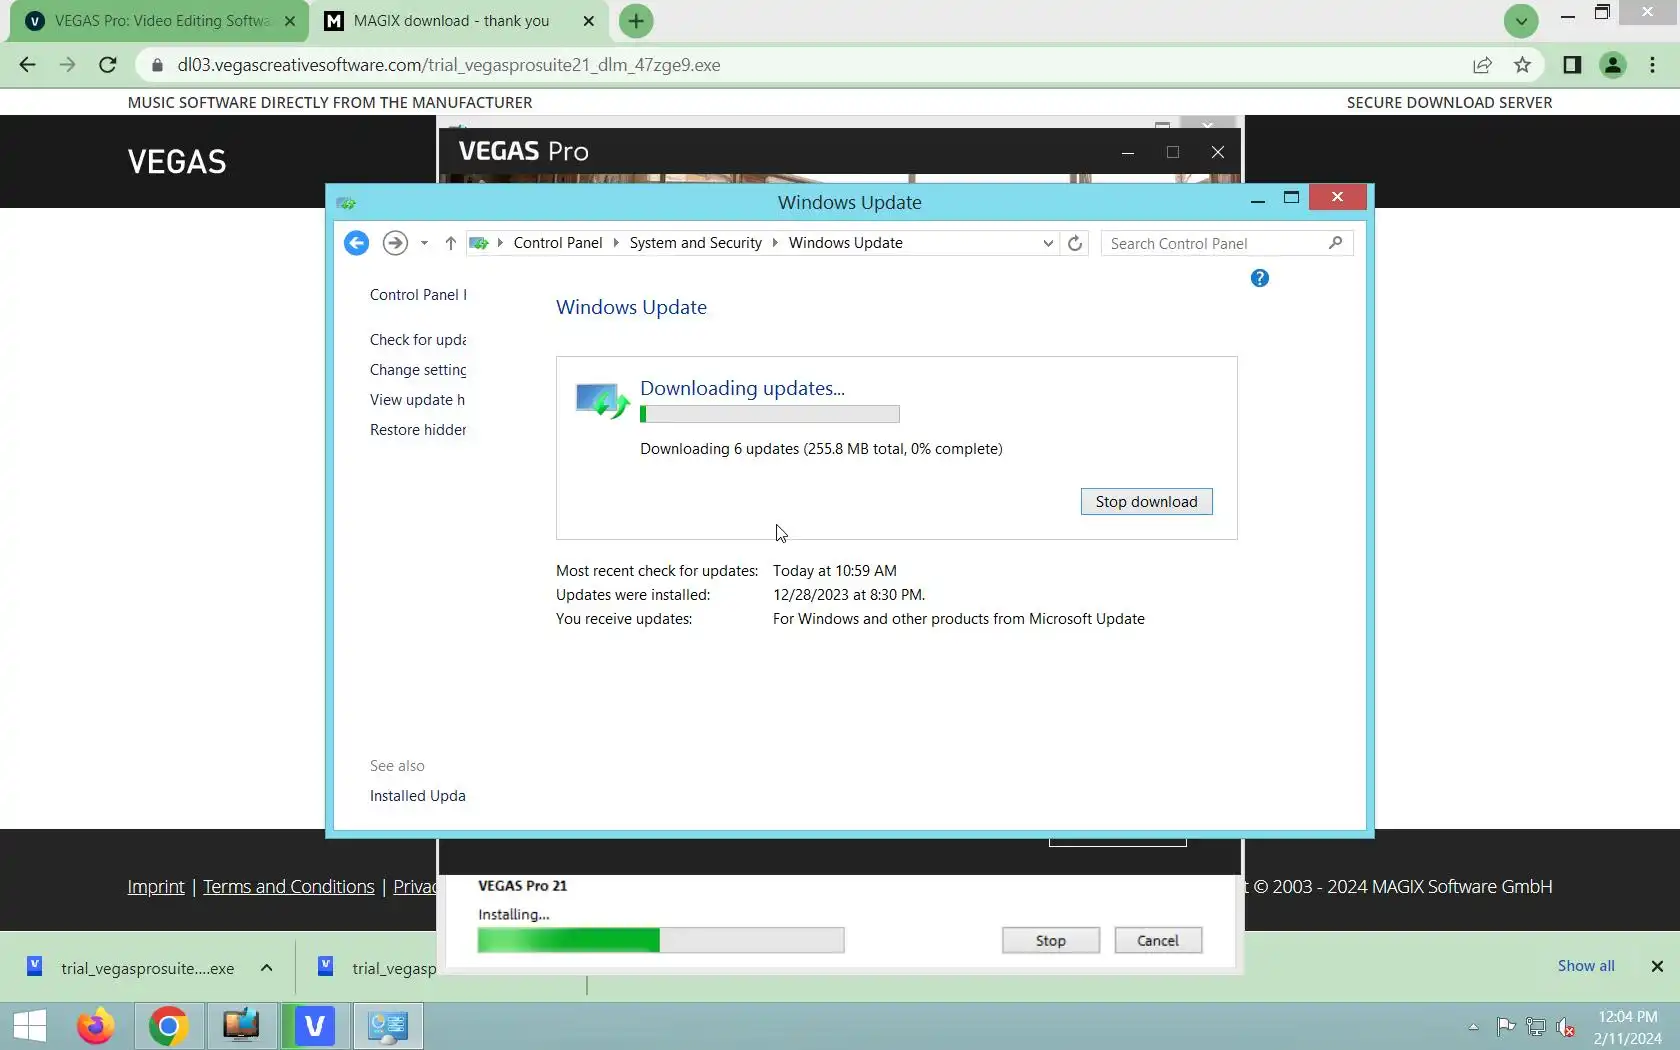The height and width of the screenshot is (1050, 1680).
Task: Open the network tray icon
Action: [x=1536, y=1026]
